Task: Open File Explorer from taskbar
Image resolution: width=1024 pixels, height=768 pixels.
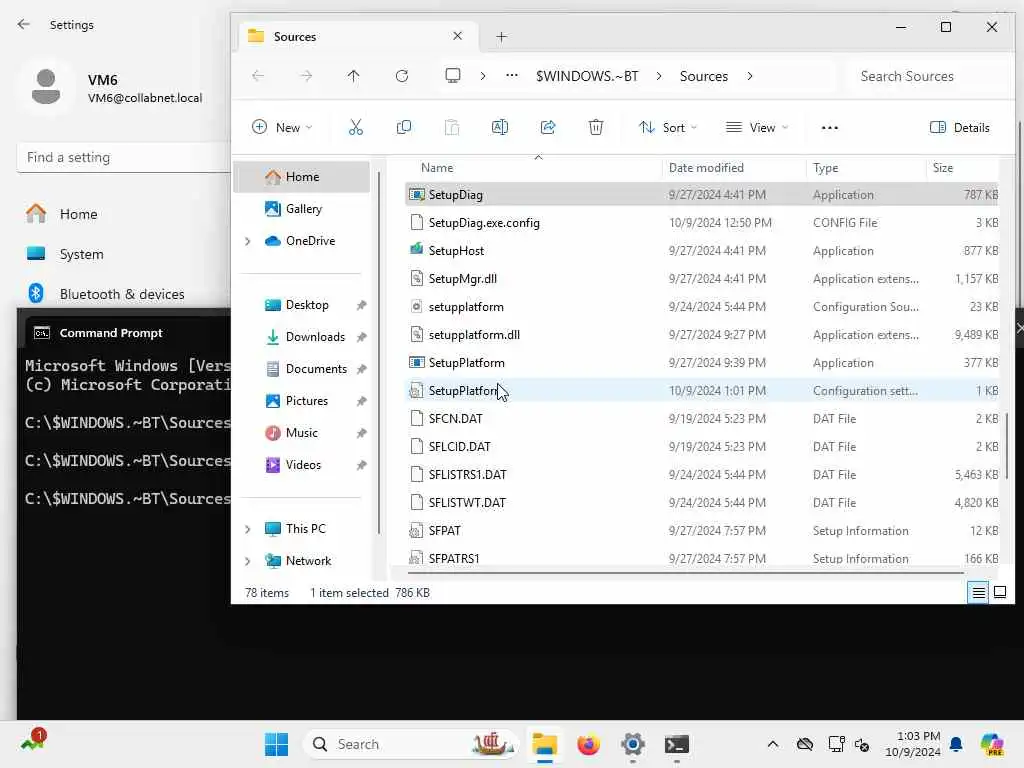Action: pos(544,744)
